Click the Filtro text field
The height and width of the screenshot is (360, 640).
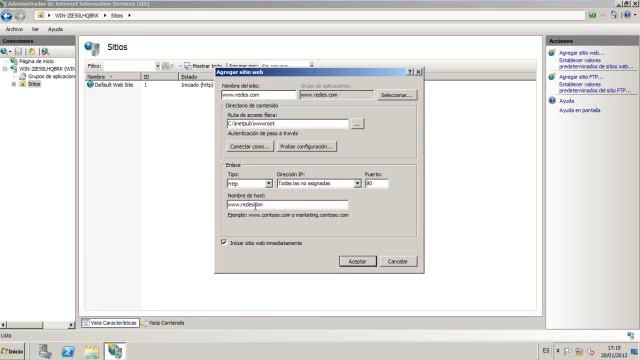pos(129,66)
